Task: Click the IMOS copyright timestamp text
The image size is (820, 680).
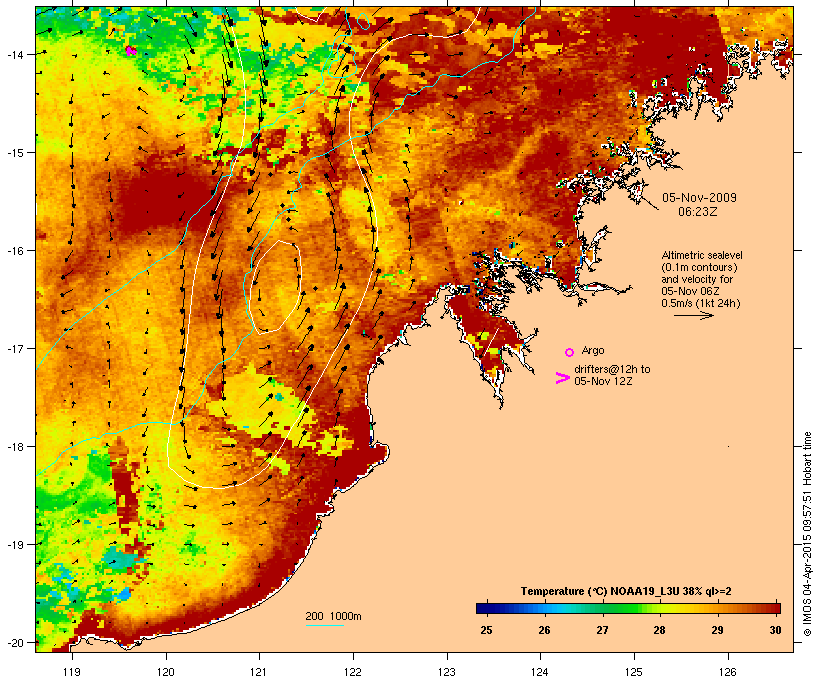Action: pyautogui.click(x=807, y=535)
